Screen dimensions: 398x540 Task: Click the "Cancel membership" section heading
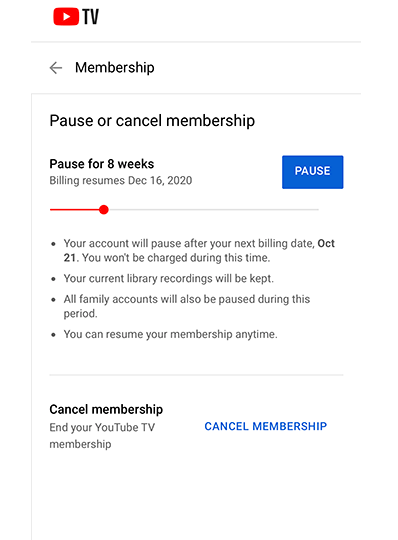tap(106, 409)
